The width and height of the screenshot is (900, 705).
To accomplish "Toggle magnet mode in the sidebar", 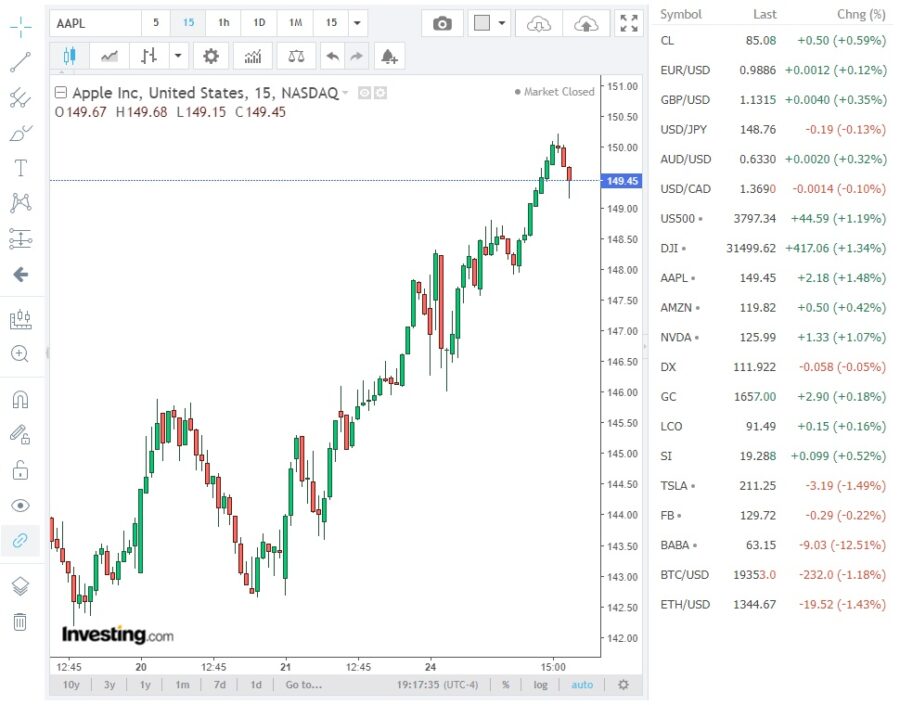I will click(20, 398).
